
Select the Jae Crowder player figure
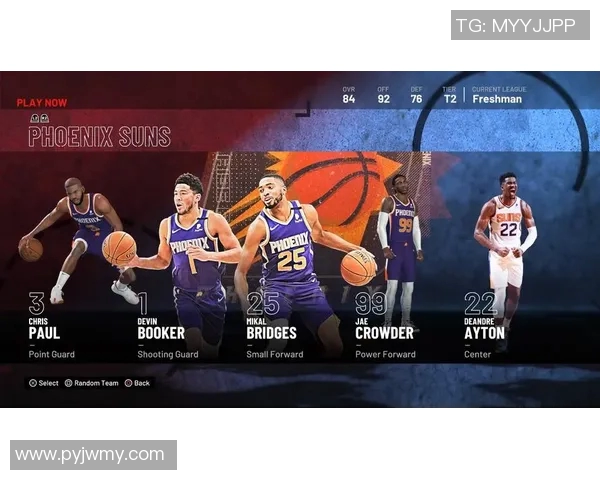(x=400, y=251)
